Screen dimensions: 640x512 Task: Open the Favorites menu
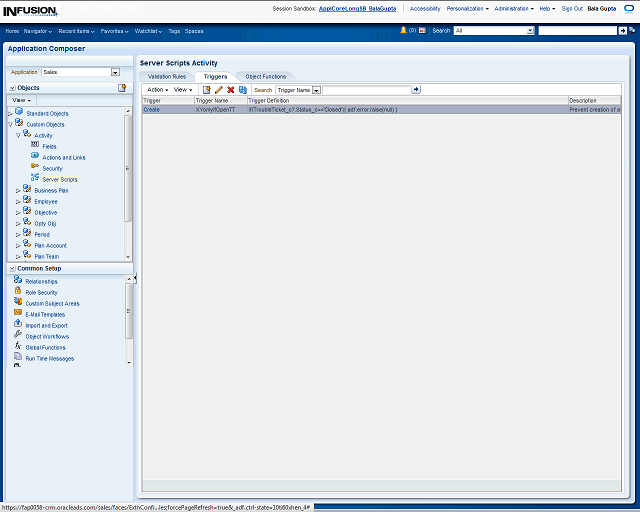click(x=114, y=31)
